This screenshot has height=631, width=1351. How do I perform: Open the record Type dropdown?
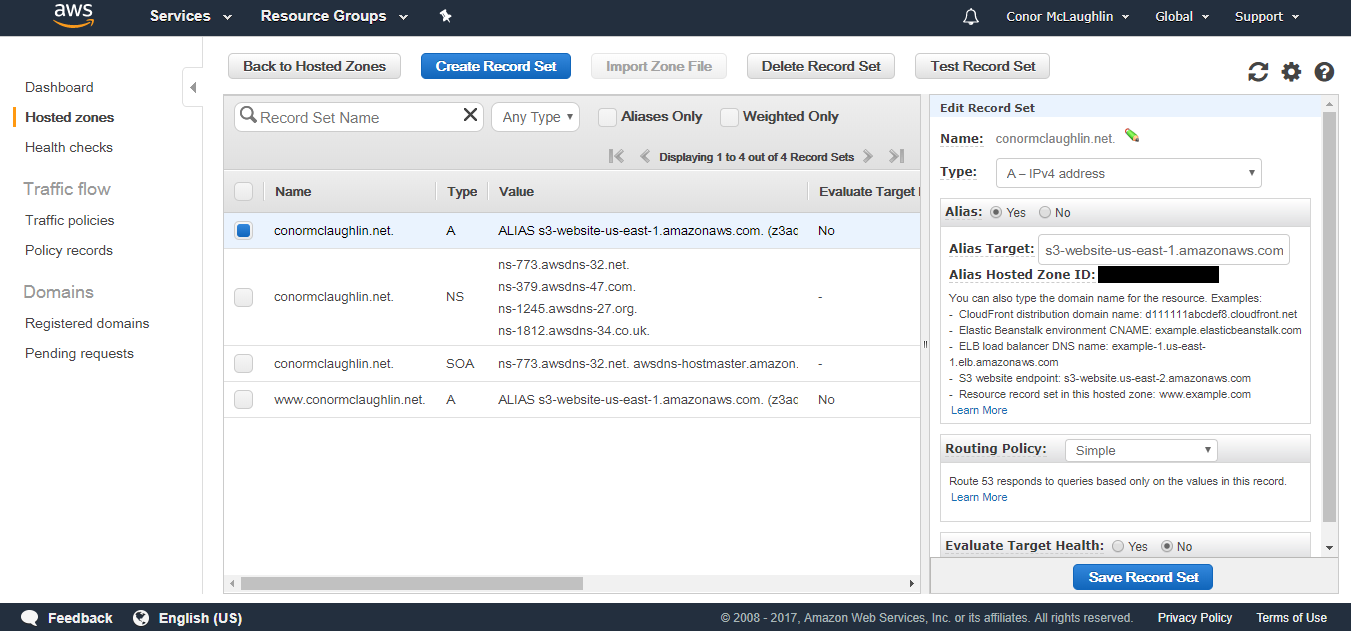1128,173
